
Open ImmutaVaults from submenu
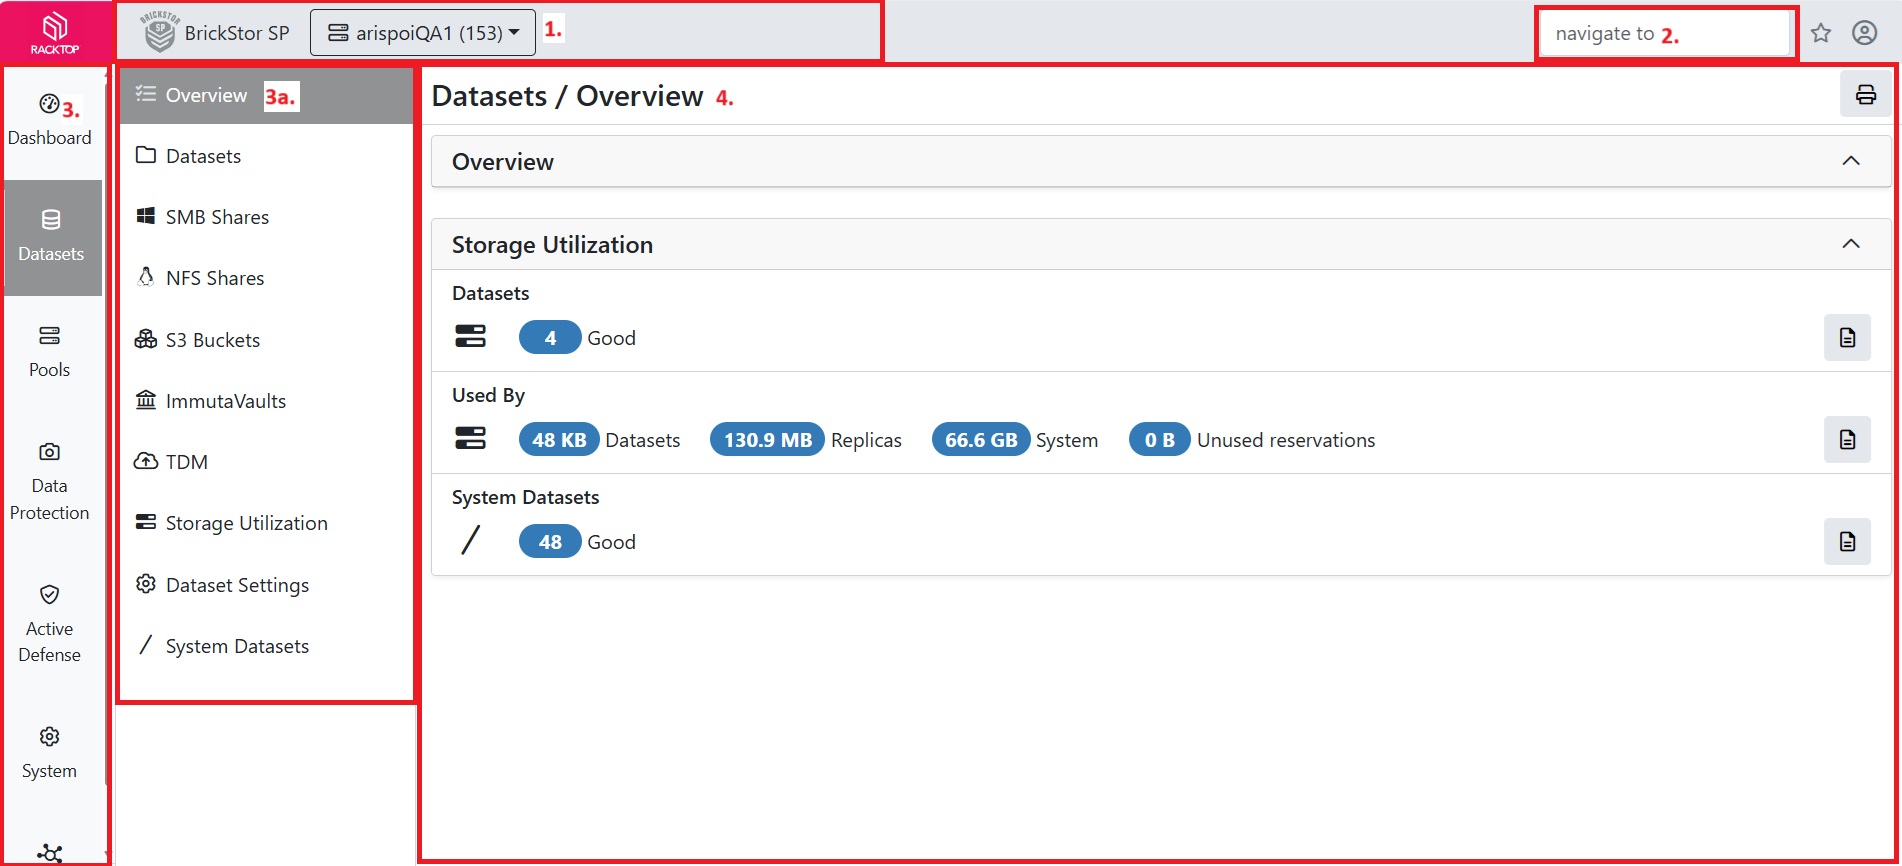[x=225, y=401]
